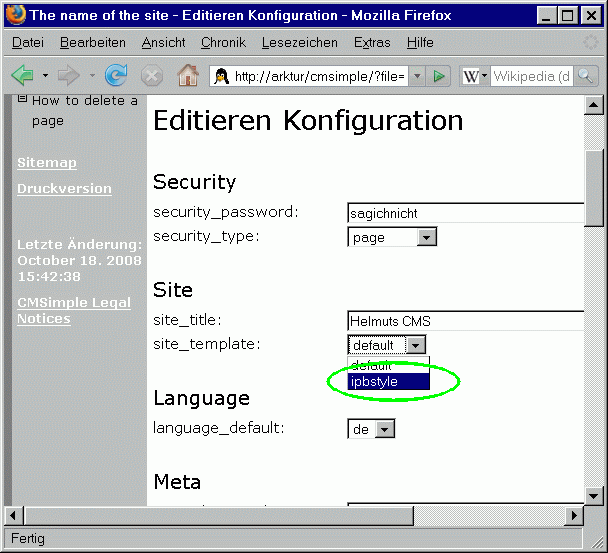Open the Lesezeichen menu
Image resolution: width=608 pixels, height=553 pixels.
[x=301, y=43]
